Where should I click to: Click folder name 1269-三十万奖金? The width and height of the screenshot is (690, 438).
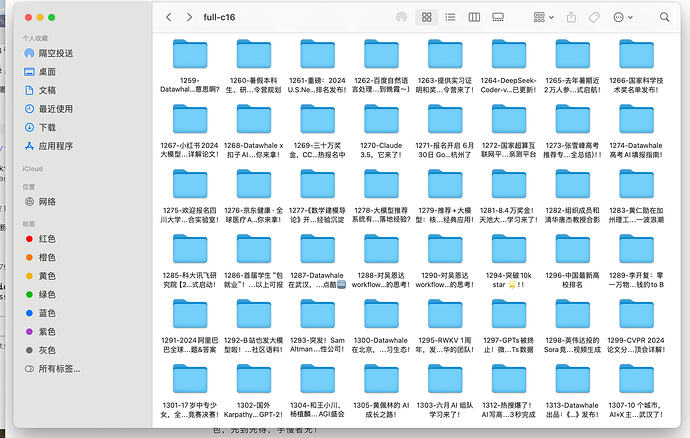pyautogui.click(x=317, y=150)
